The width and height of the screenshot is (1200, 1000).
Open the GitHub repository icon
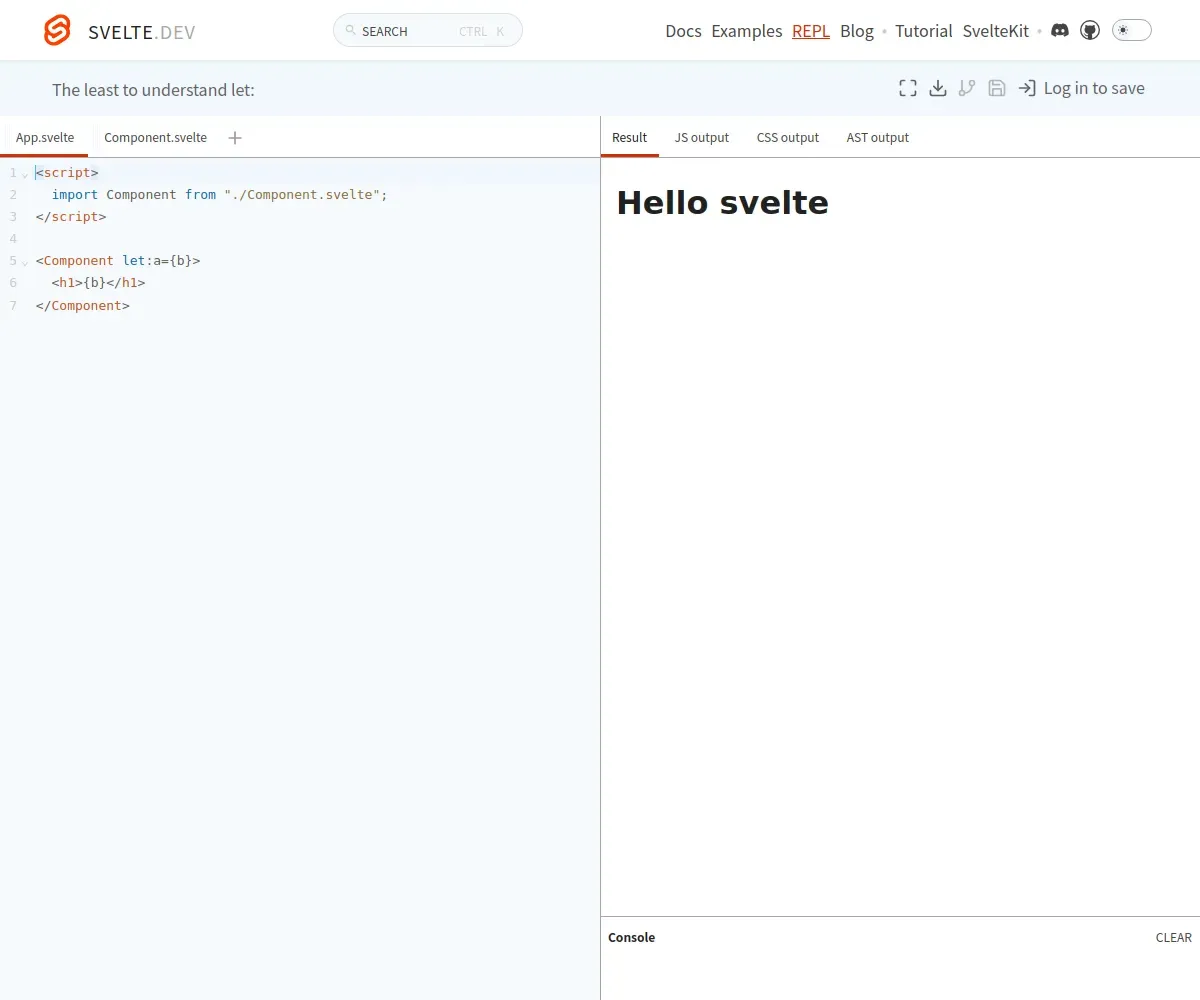pyautogui.click(x=1090, y=31)
